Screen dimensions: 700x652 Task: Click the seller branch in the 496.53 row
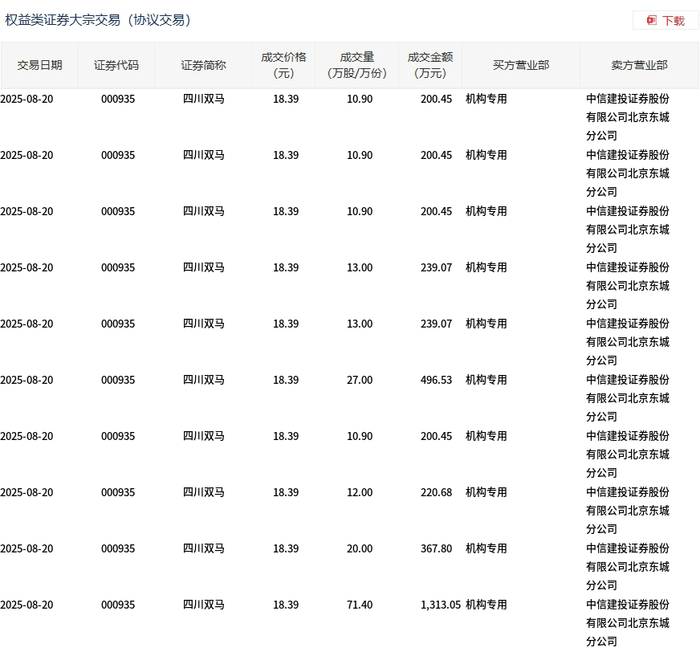tap(628, 398)
